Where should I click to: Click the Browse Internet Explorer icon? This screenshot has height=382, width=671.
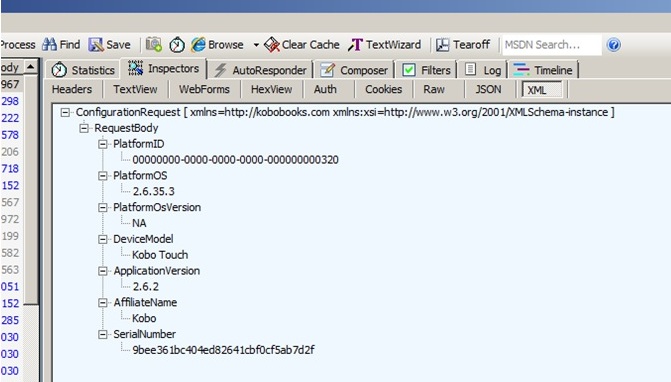[x=198, y=44]
